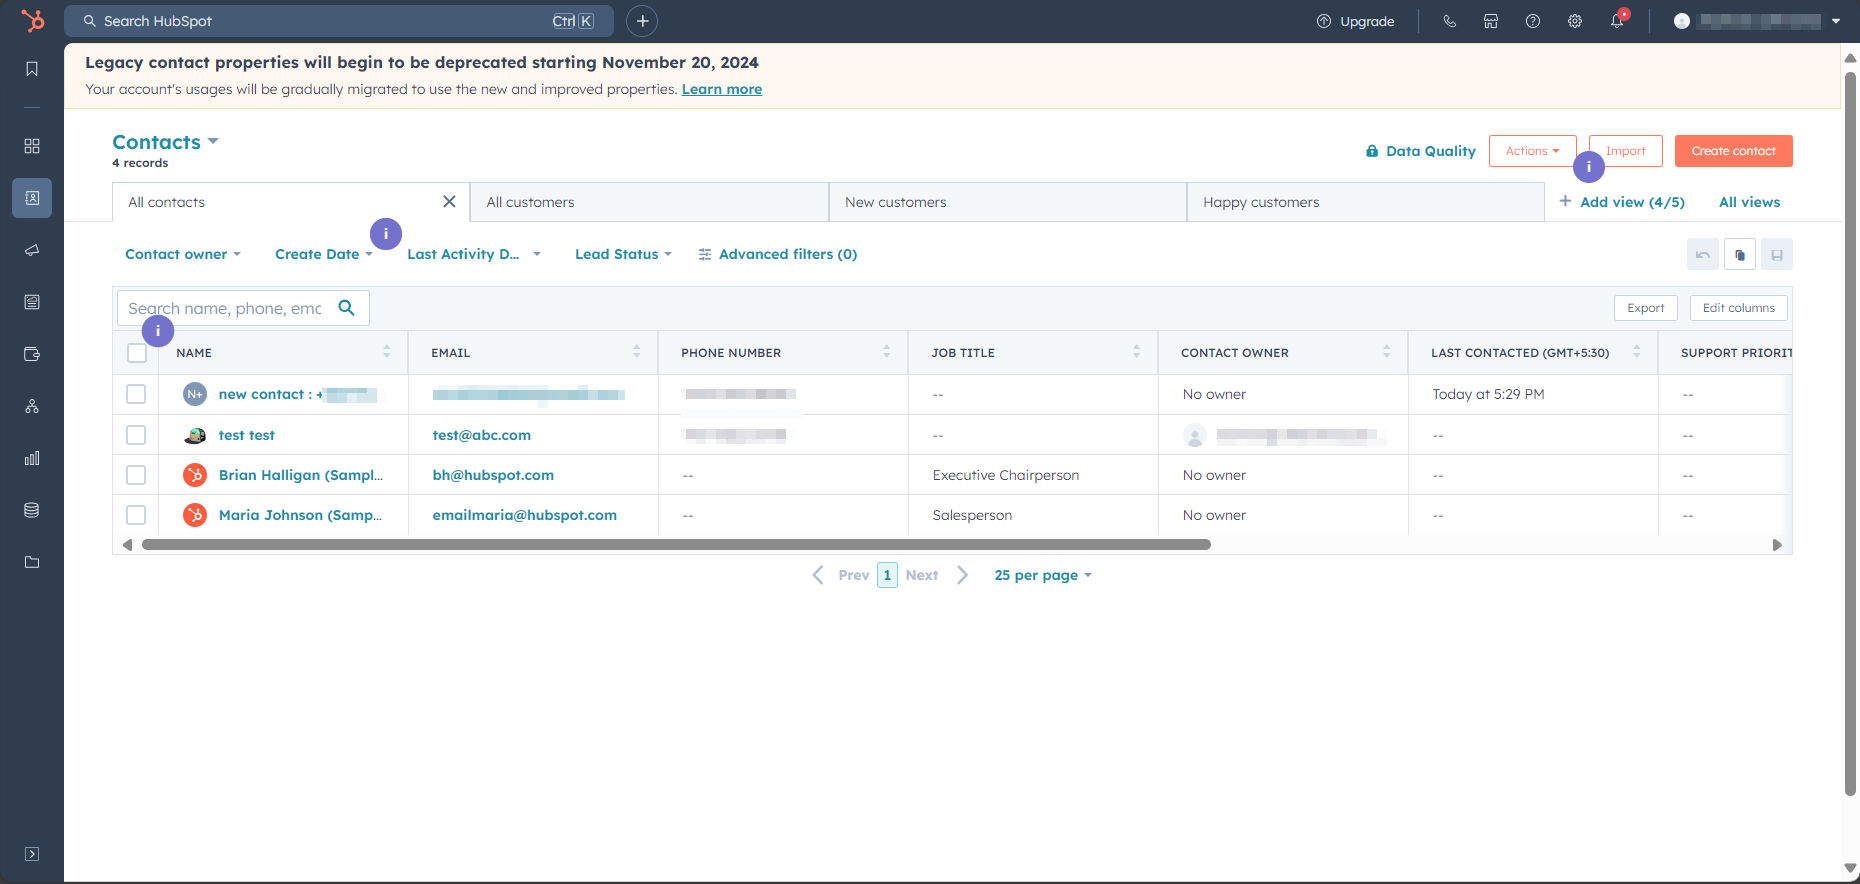Switch to the New customers tab
This screenshot has height=884, width=1860.
click(x=1007, y=202)
